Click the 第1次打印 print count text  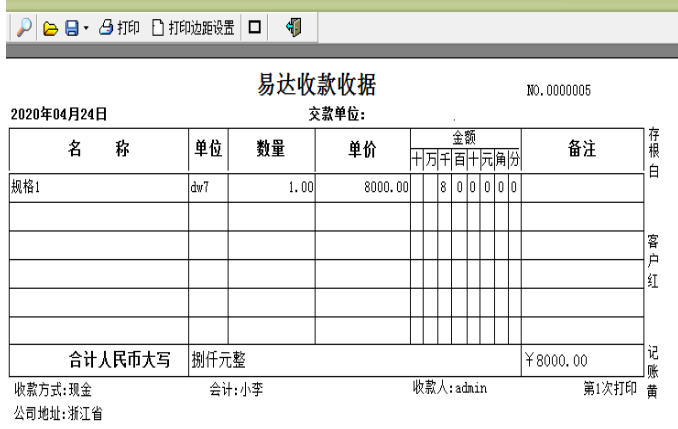tap(610, 388)
